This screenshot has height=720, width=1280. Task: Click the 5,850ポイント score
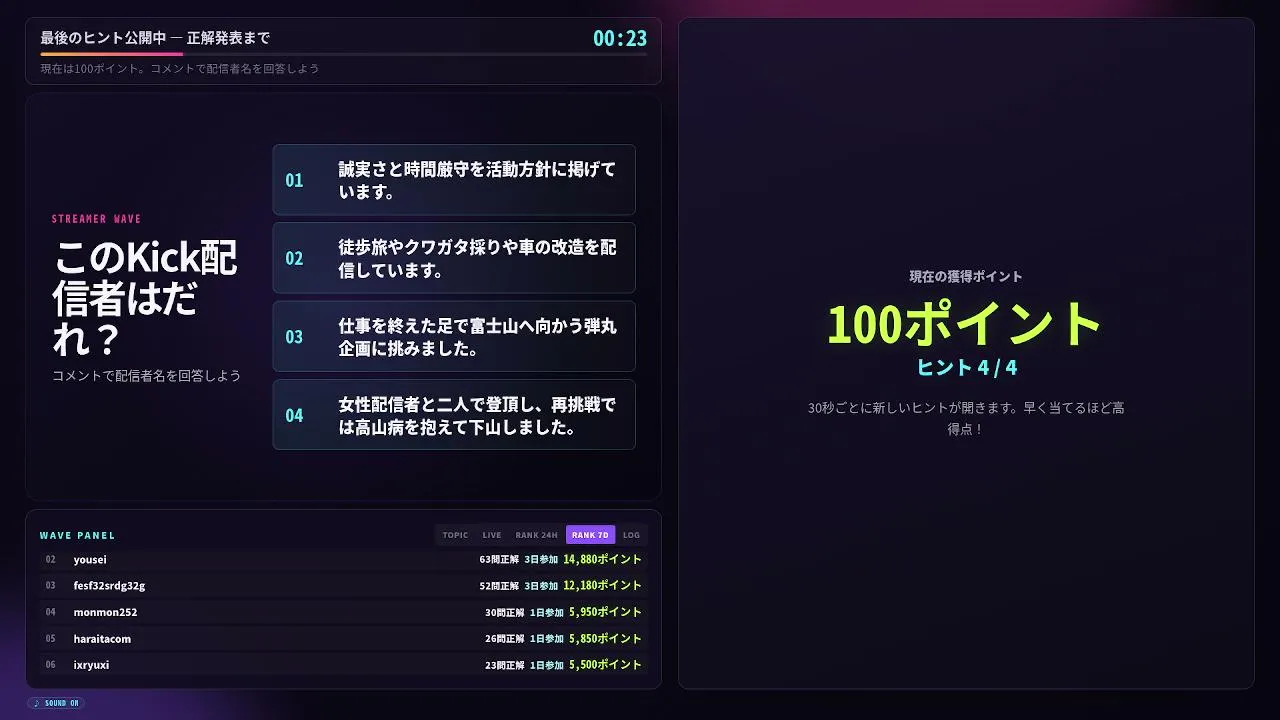pos(605,638)
